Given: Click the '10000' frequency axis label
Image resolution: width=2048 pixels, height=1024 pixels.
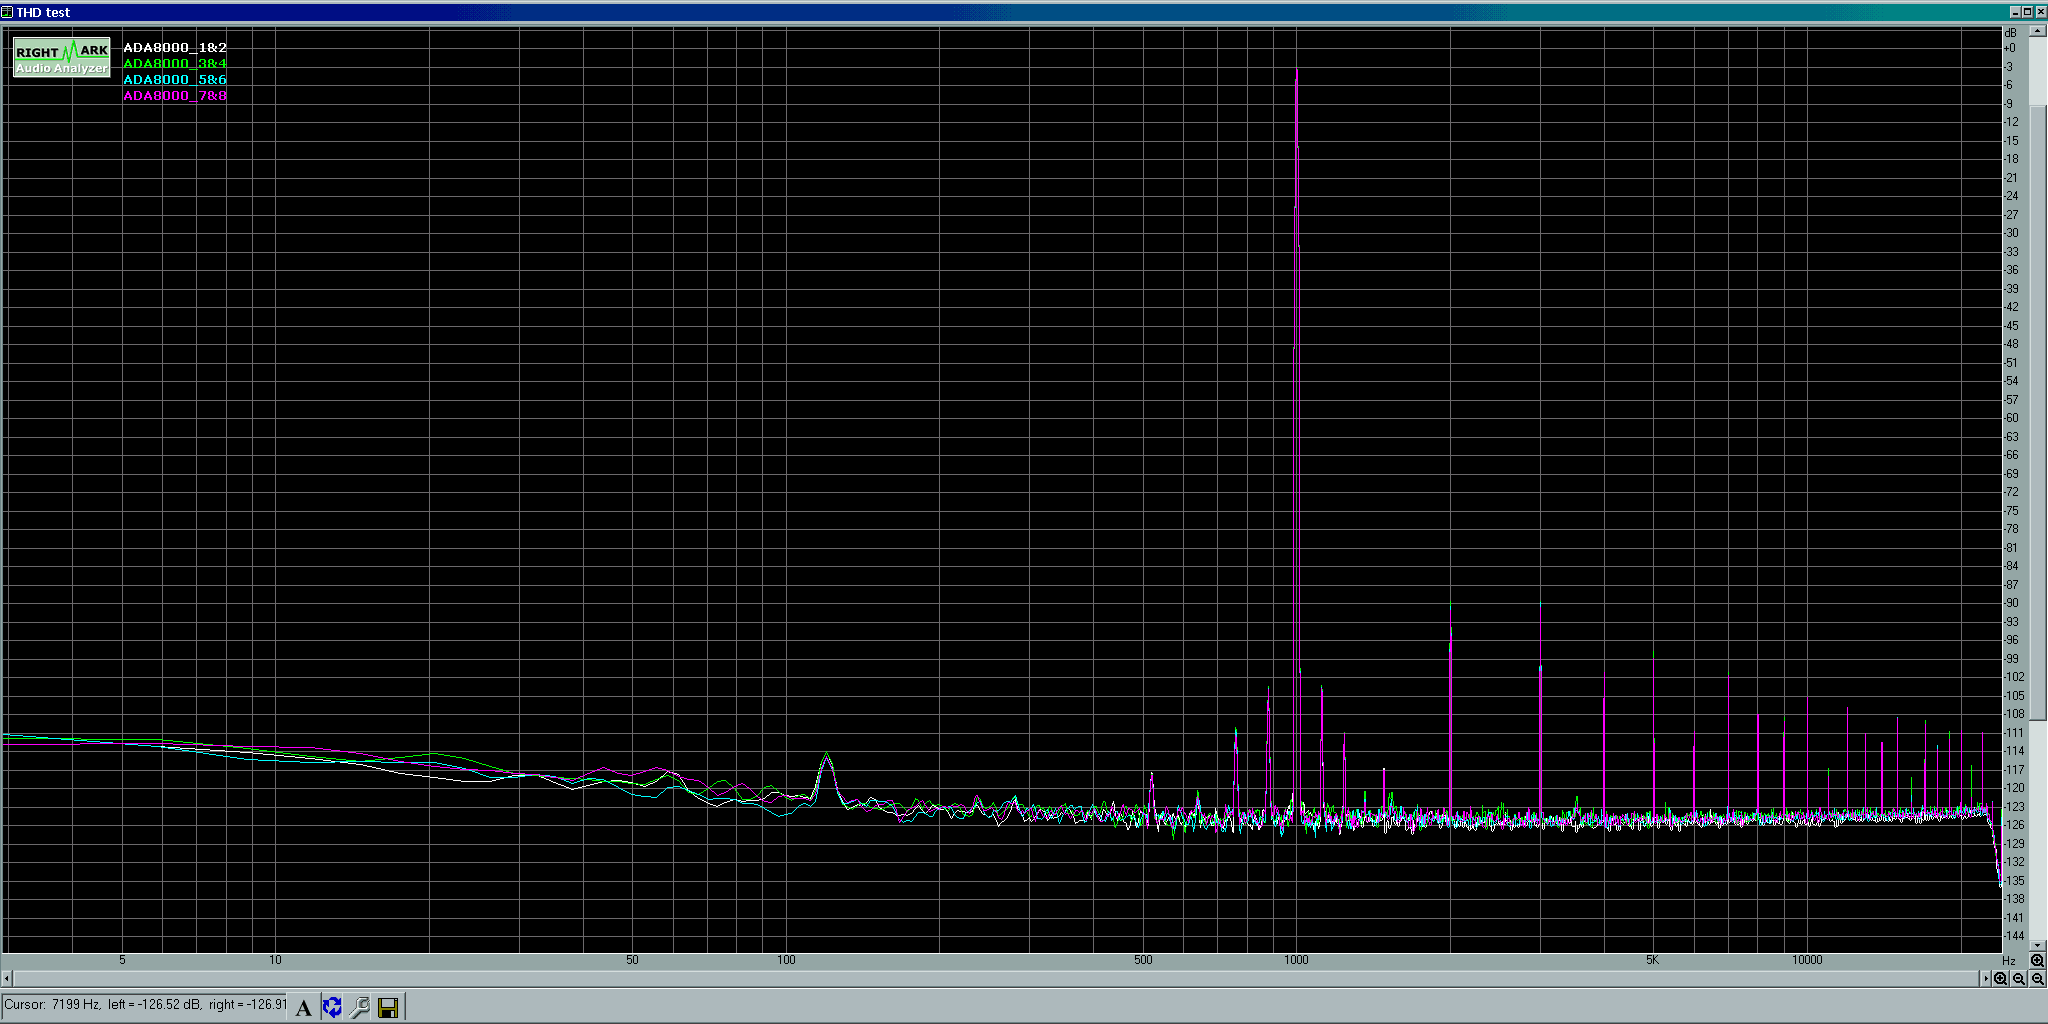Looking at the screenshot, I should [1807, 960].
